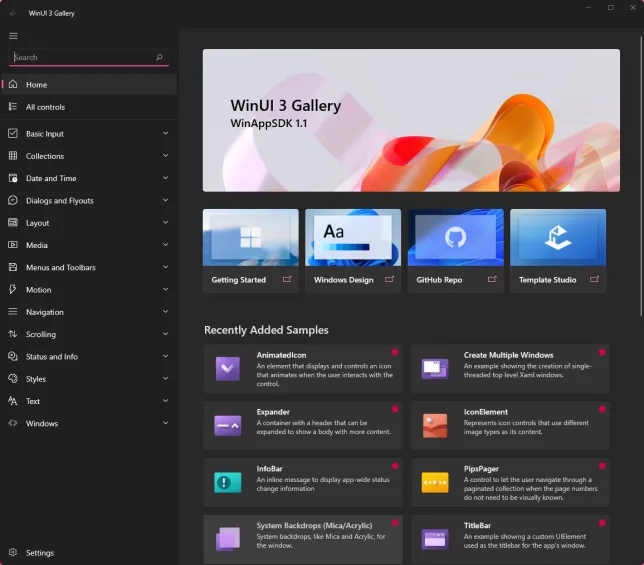Expand the Dialogs and Flyouts chevron
The image size is (644, 565).
click(x=165, y=201)
